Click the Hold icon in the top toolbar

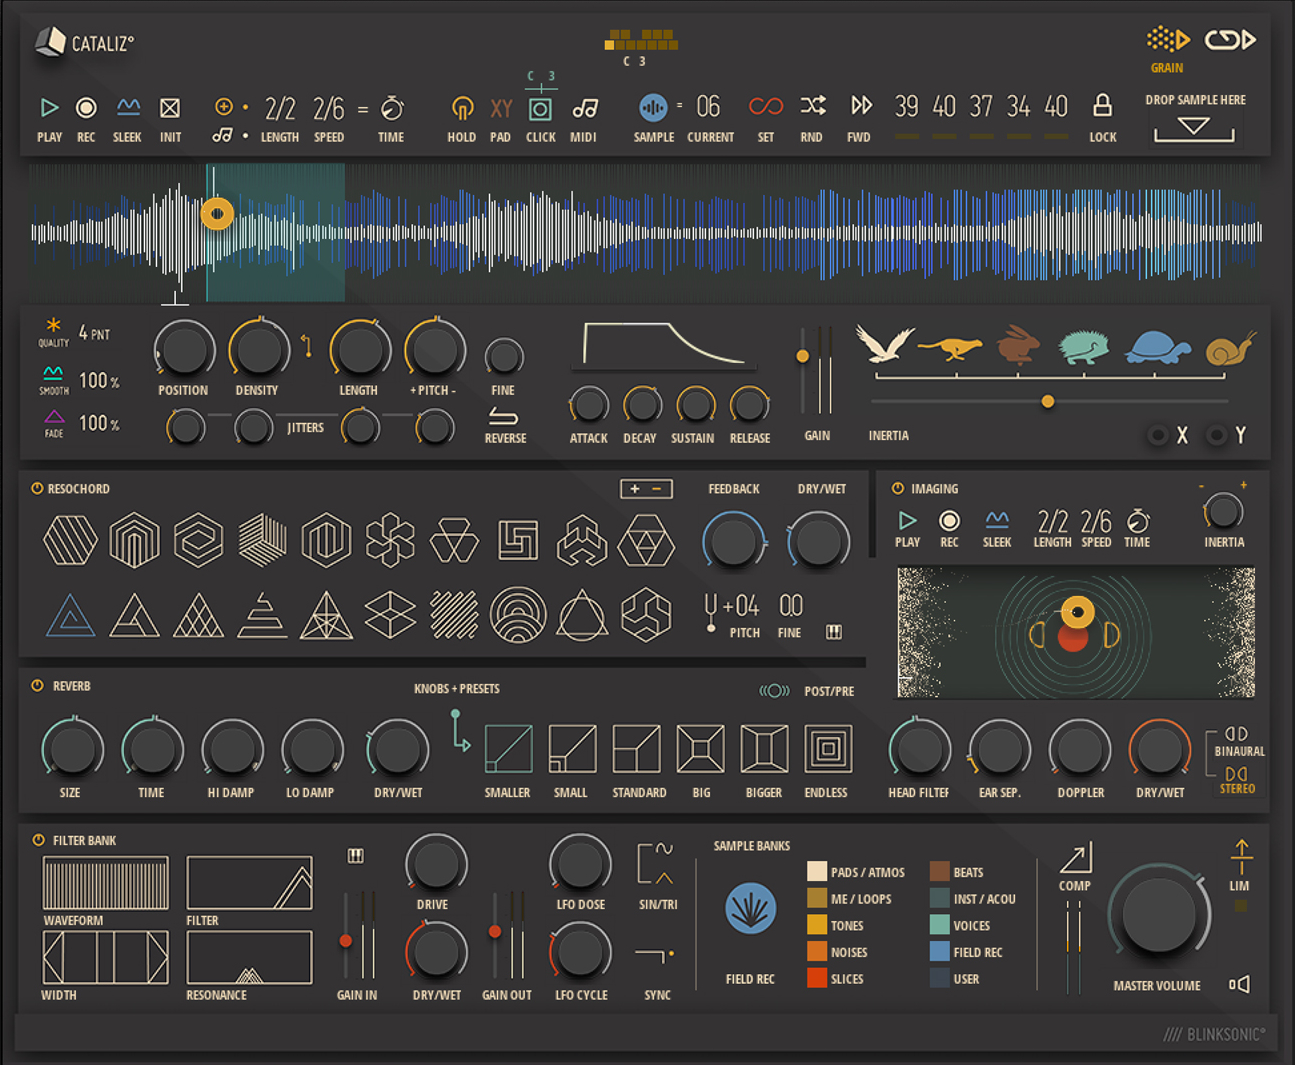pos(461,108)
